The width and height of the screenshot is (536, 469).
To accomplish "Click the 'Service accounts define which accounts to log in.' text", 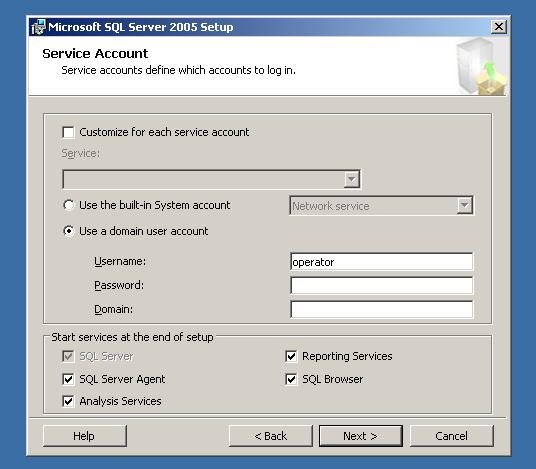I will 178,70.
